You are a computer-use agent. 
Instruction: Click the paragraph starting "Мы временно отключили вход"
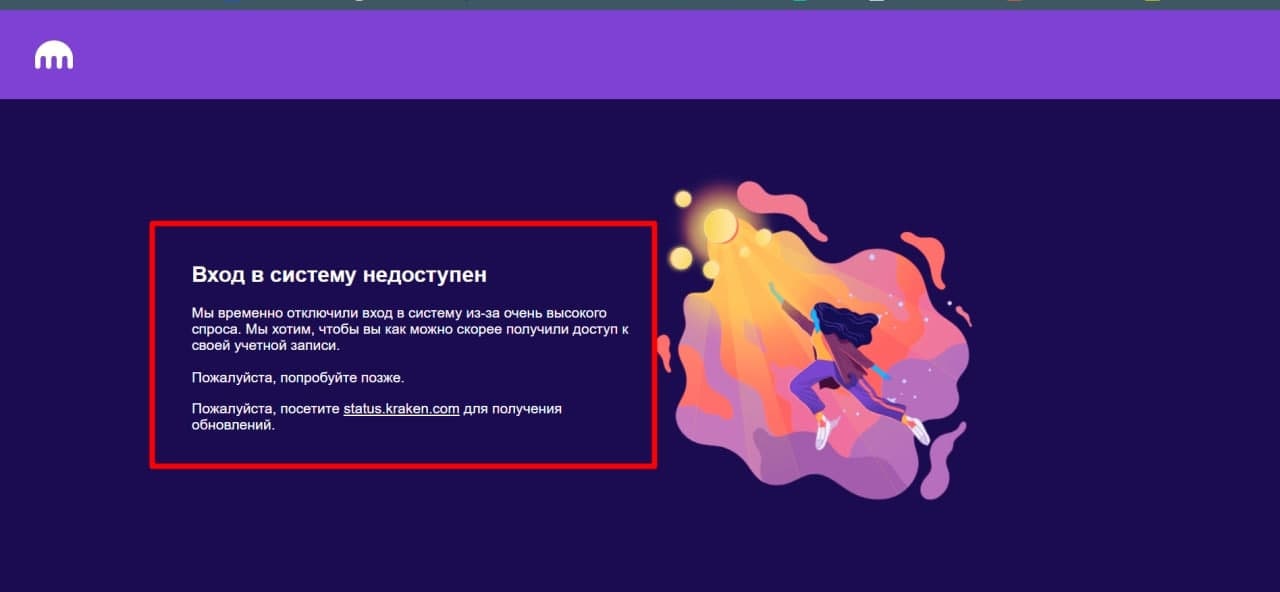pos(409,329)
